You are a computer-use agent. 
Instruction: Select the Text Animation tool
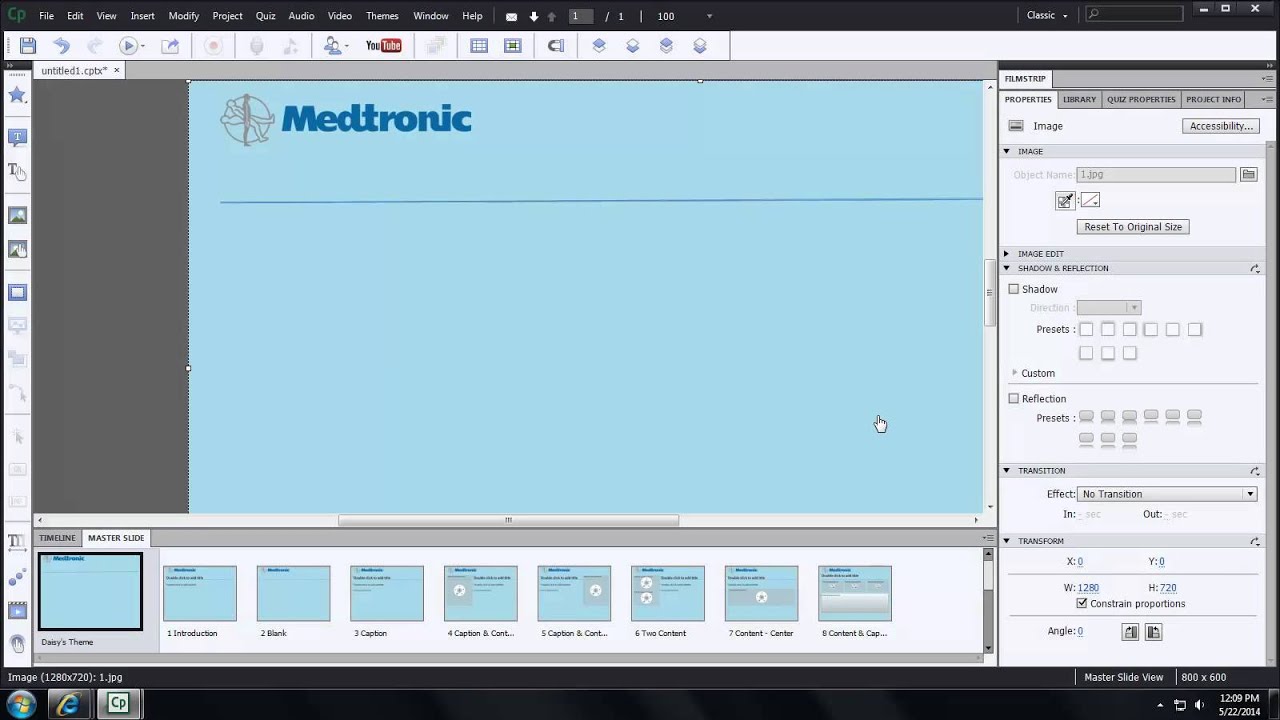pos(17,542)
